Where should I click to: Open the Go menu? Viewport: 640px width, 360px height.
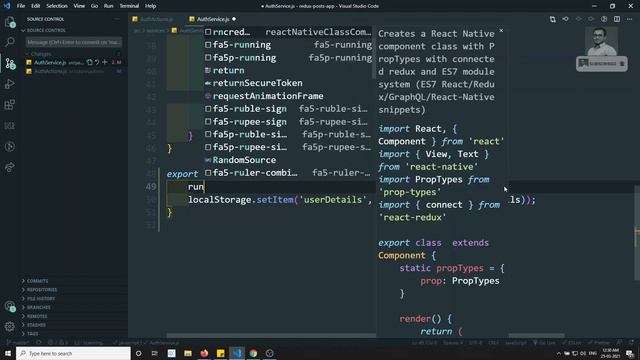point(94,6)
